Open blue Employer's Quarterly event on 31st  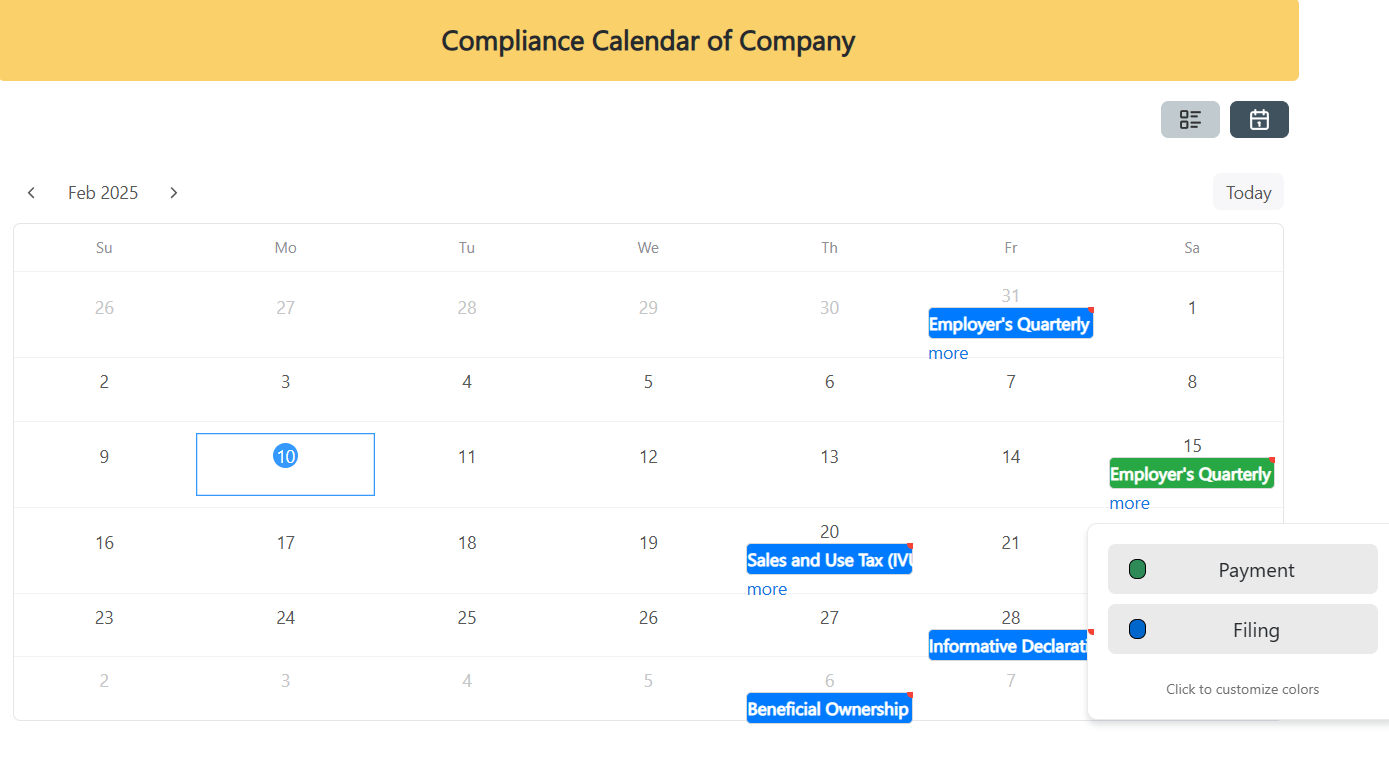1010,323
